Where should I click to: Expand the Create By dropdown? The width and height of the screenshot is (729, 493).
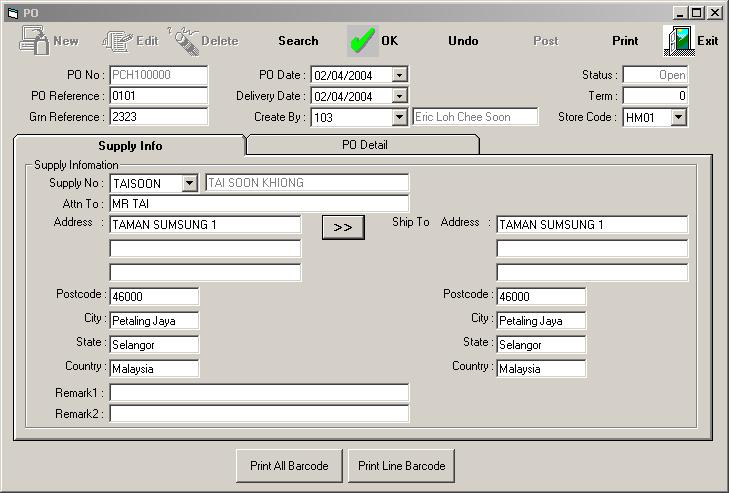point(399,117)
